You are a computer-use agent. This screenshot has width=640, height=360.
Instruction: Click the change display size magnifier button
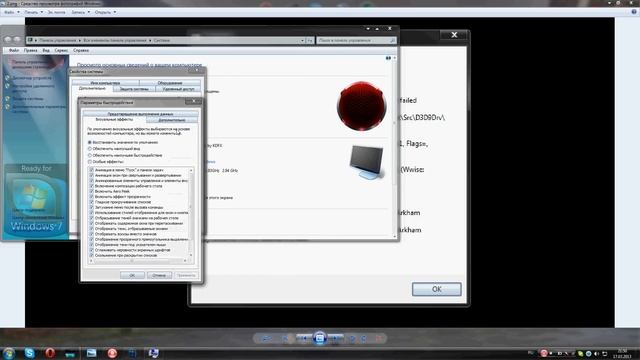pyautogui.click(x=267, y=338)
